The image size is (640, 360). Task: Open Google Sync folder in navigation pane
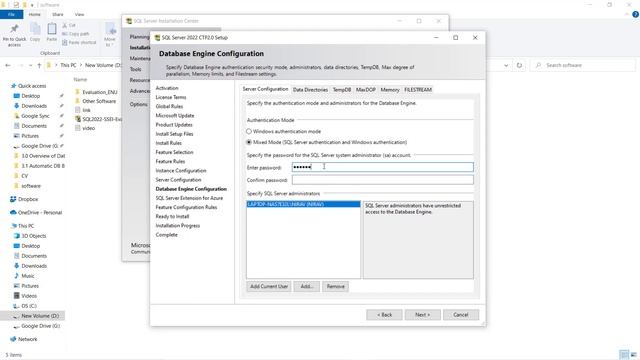coord(35,116)
